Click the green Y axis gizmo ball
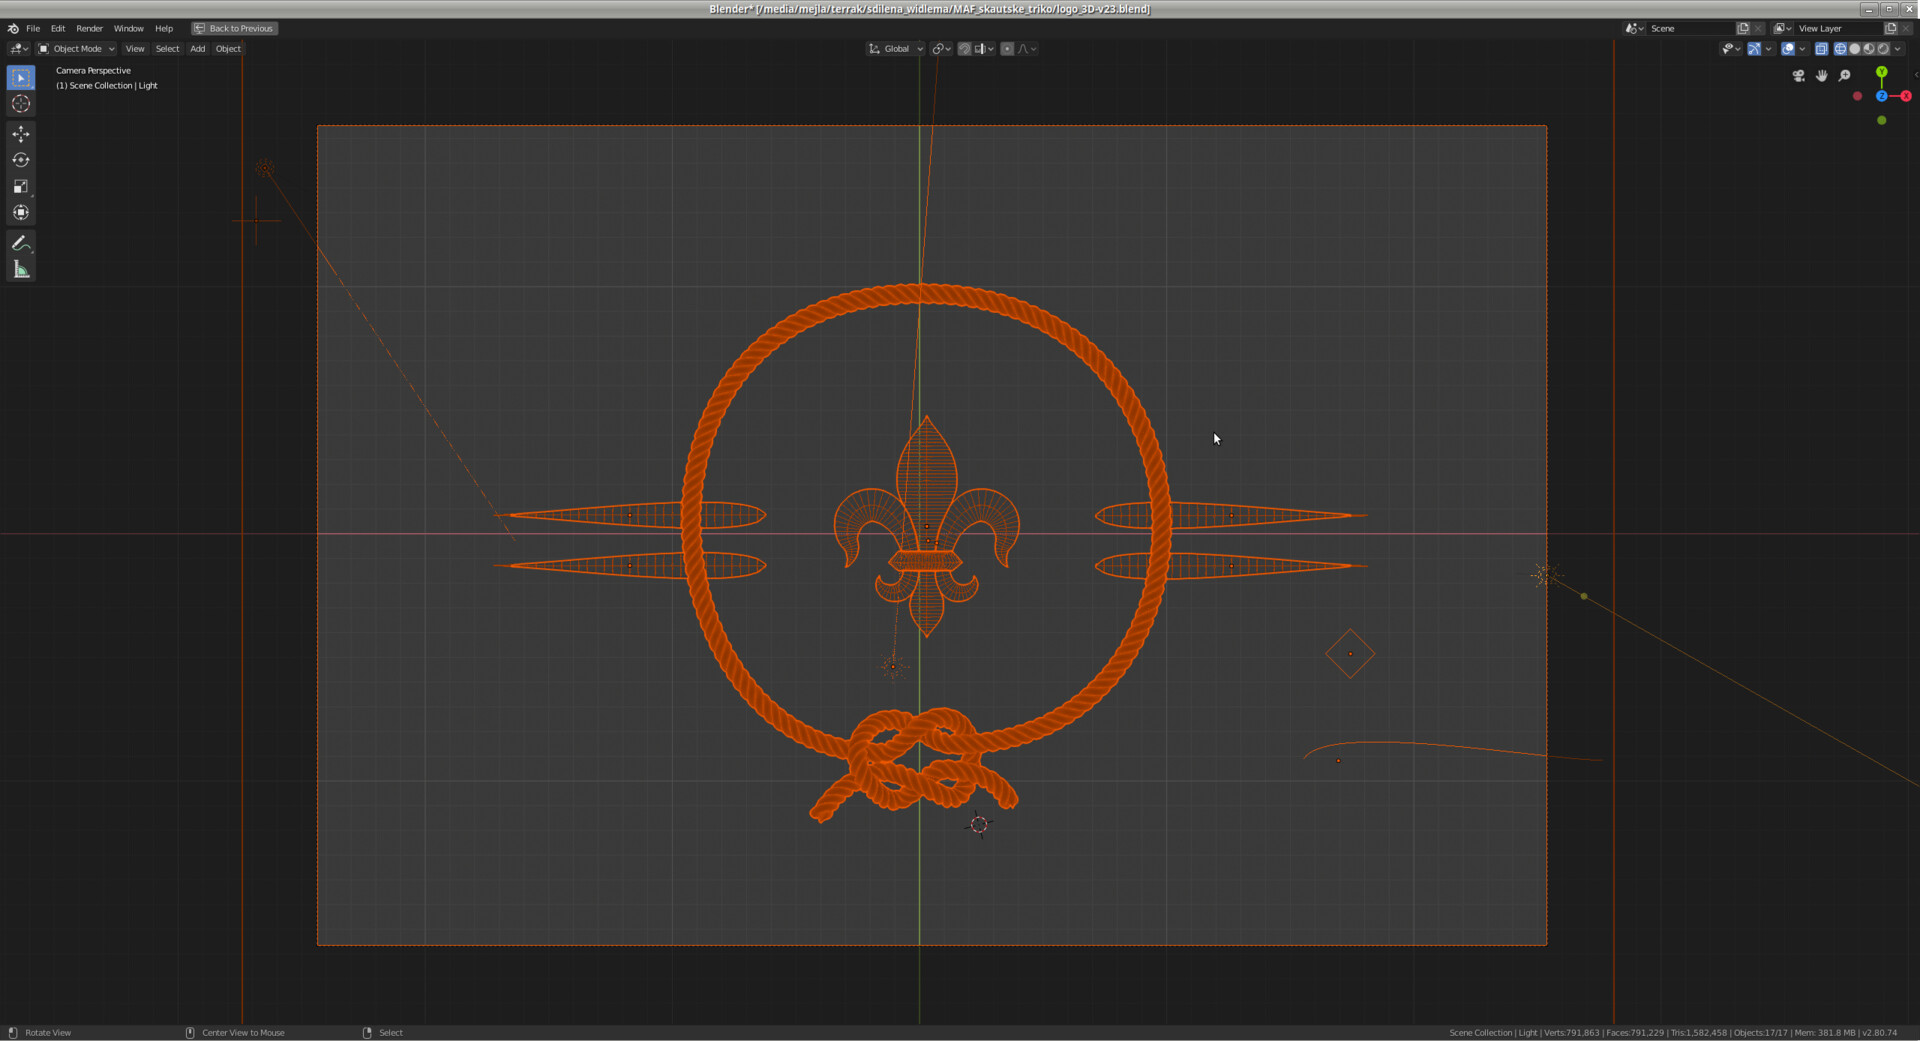 point(1882,72)
